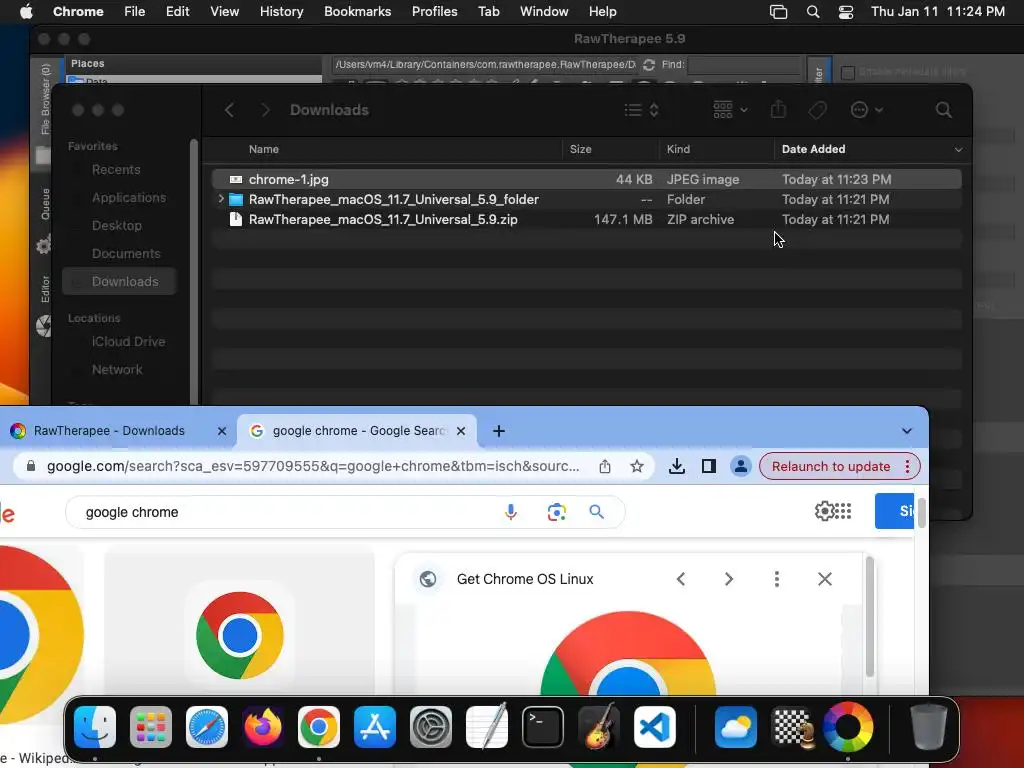Open a new Chrome tab
Screen dimensions: 1024x768
498,431
